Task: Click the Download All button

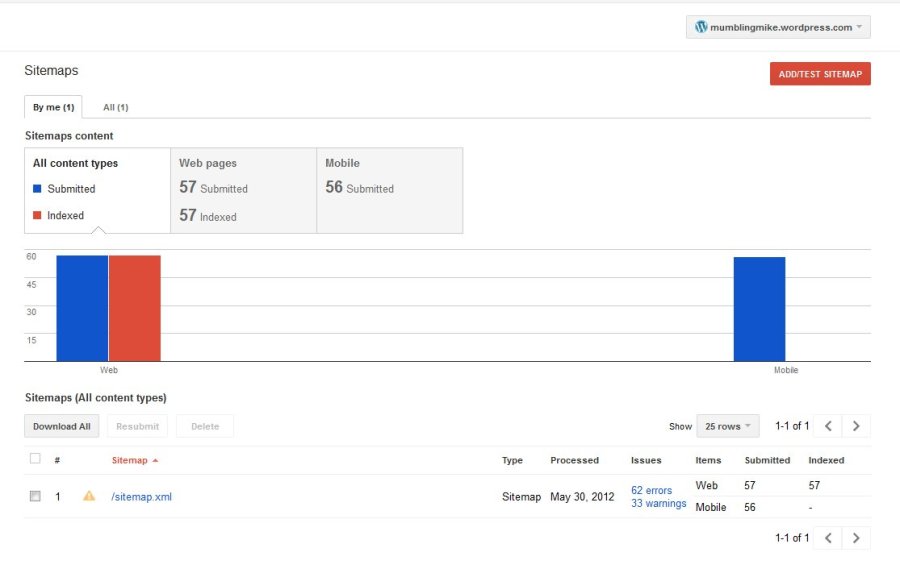Action: [62, 426]
